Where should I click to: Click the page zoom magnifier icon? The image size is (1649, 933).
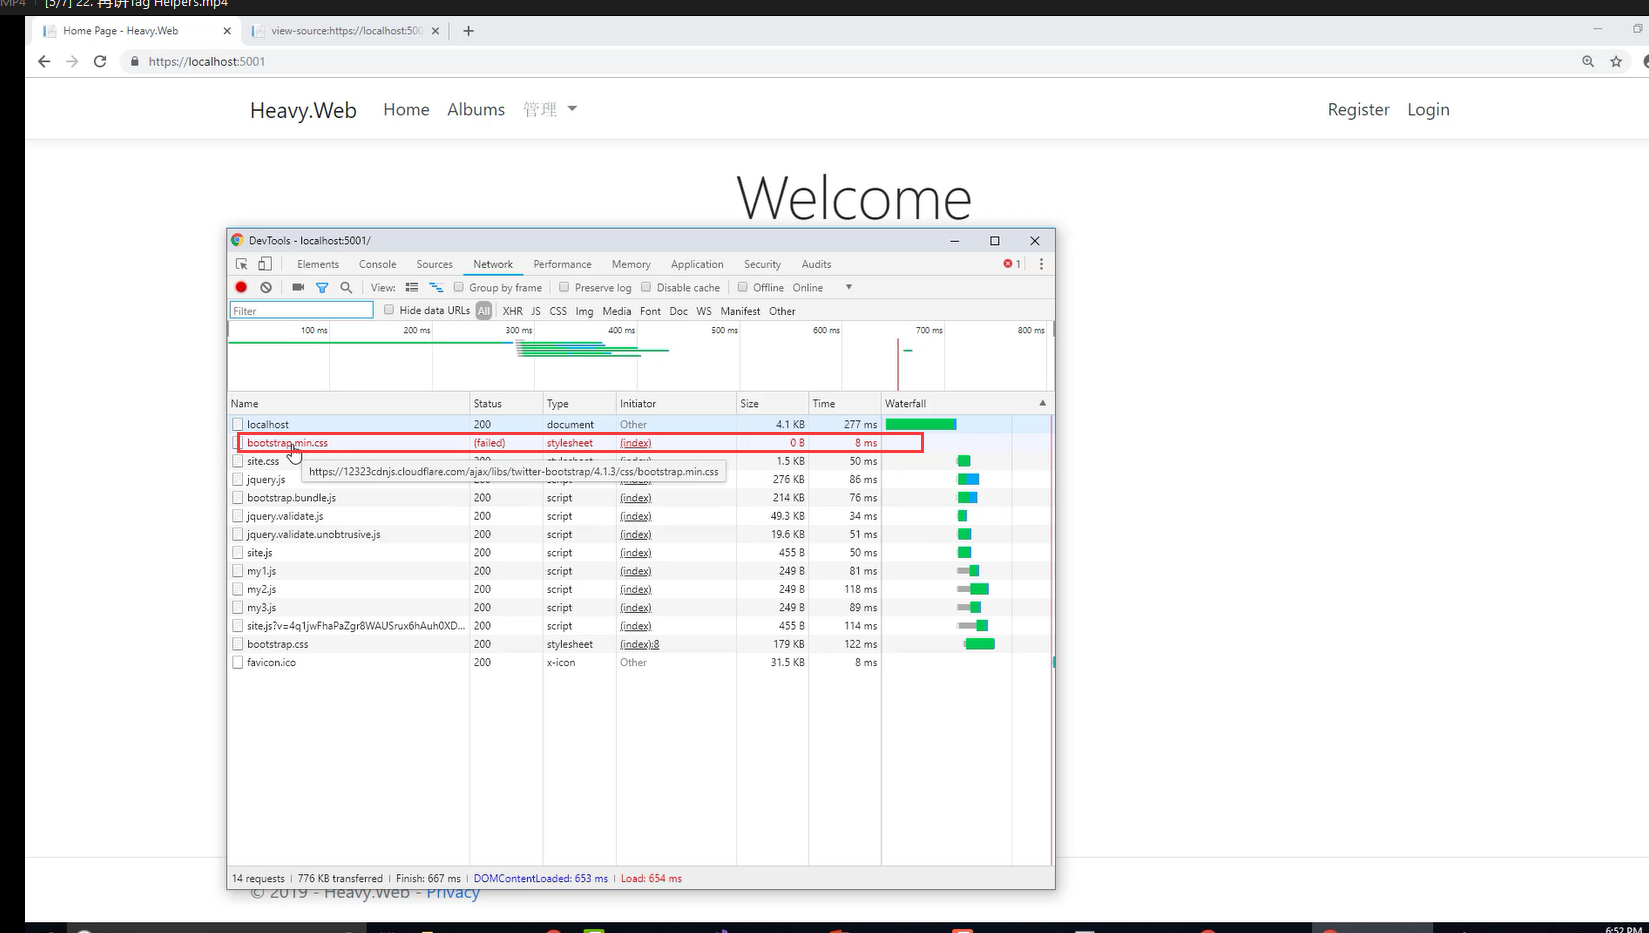coord(1588,61)
